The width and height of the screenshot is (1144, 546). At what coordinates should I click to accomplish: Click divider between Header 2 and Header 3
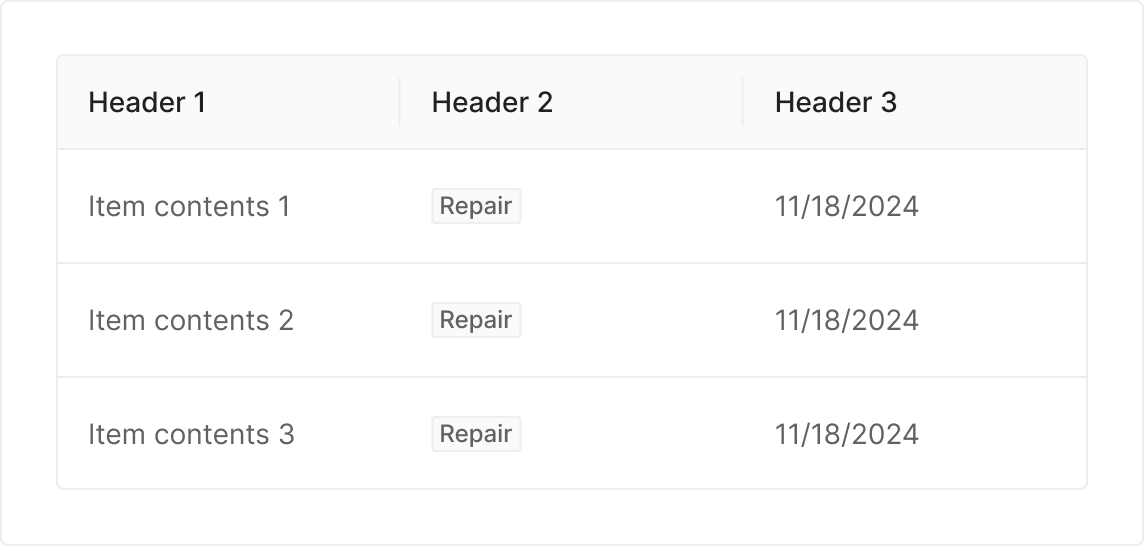click(x=743, y=102)
